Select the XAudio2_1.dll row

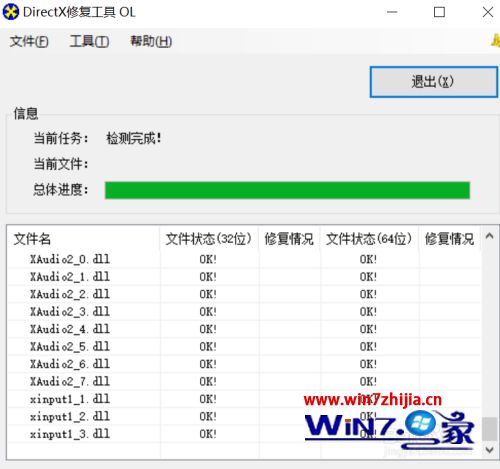tap(244, 277)
